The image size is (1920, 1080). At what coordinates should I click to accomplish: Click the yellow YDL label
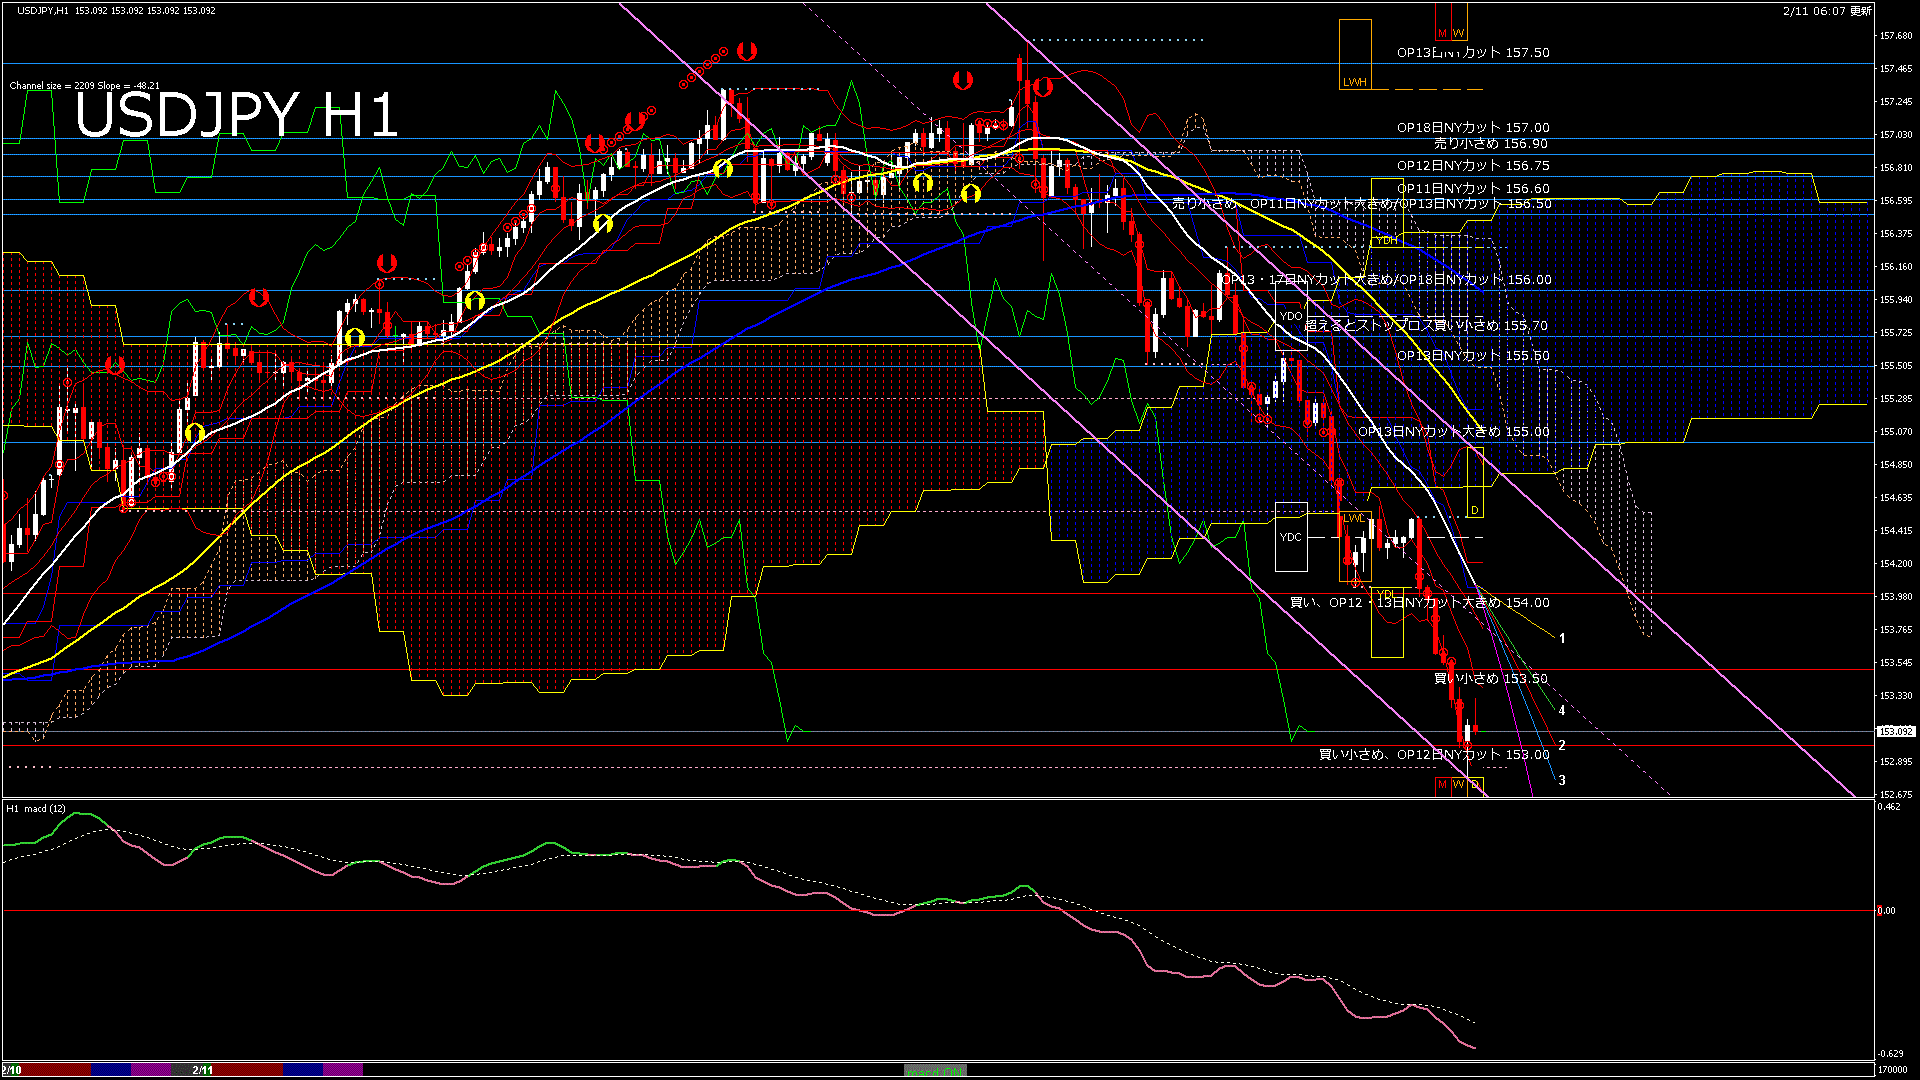[x=1386, y=595]
